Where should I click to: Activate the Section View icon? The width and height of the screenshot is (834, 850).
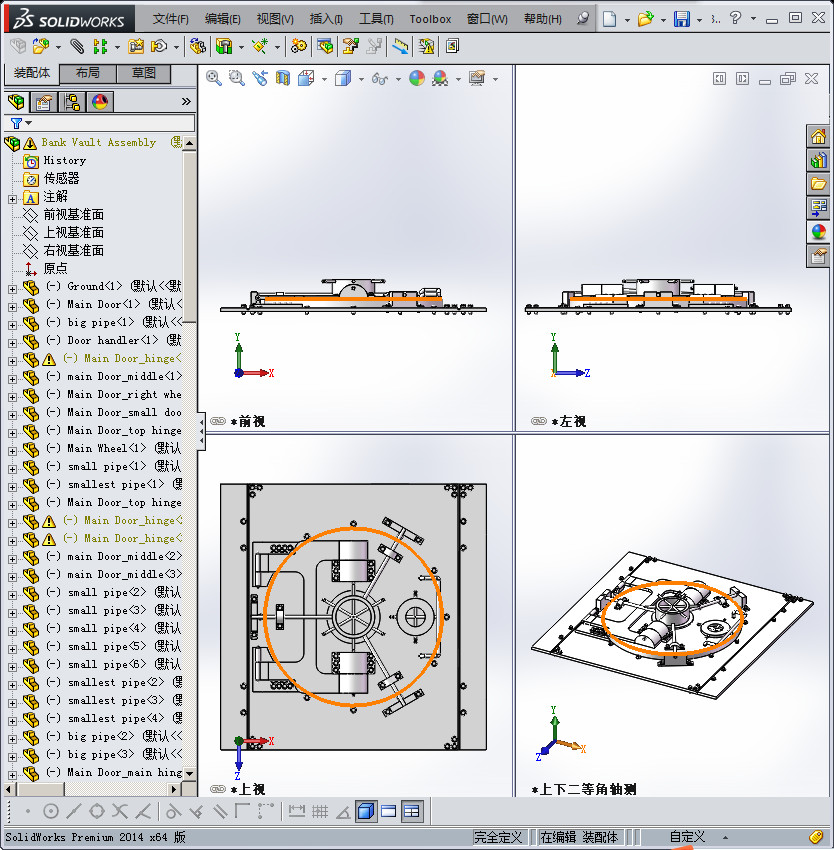[283, 79]
